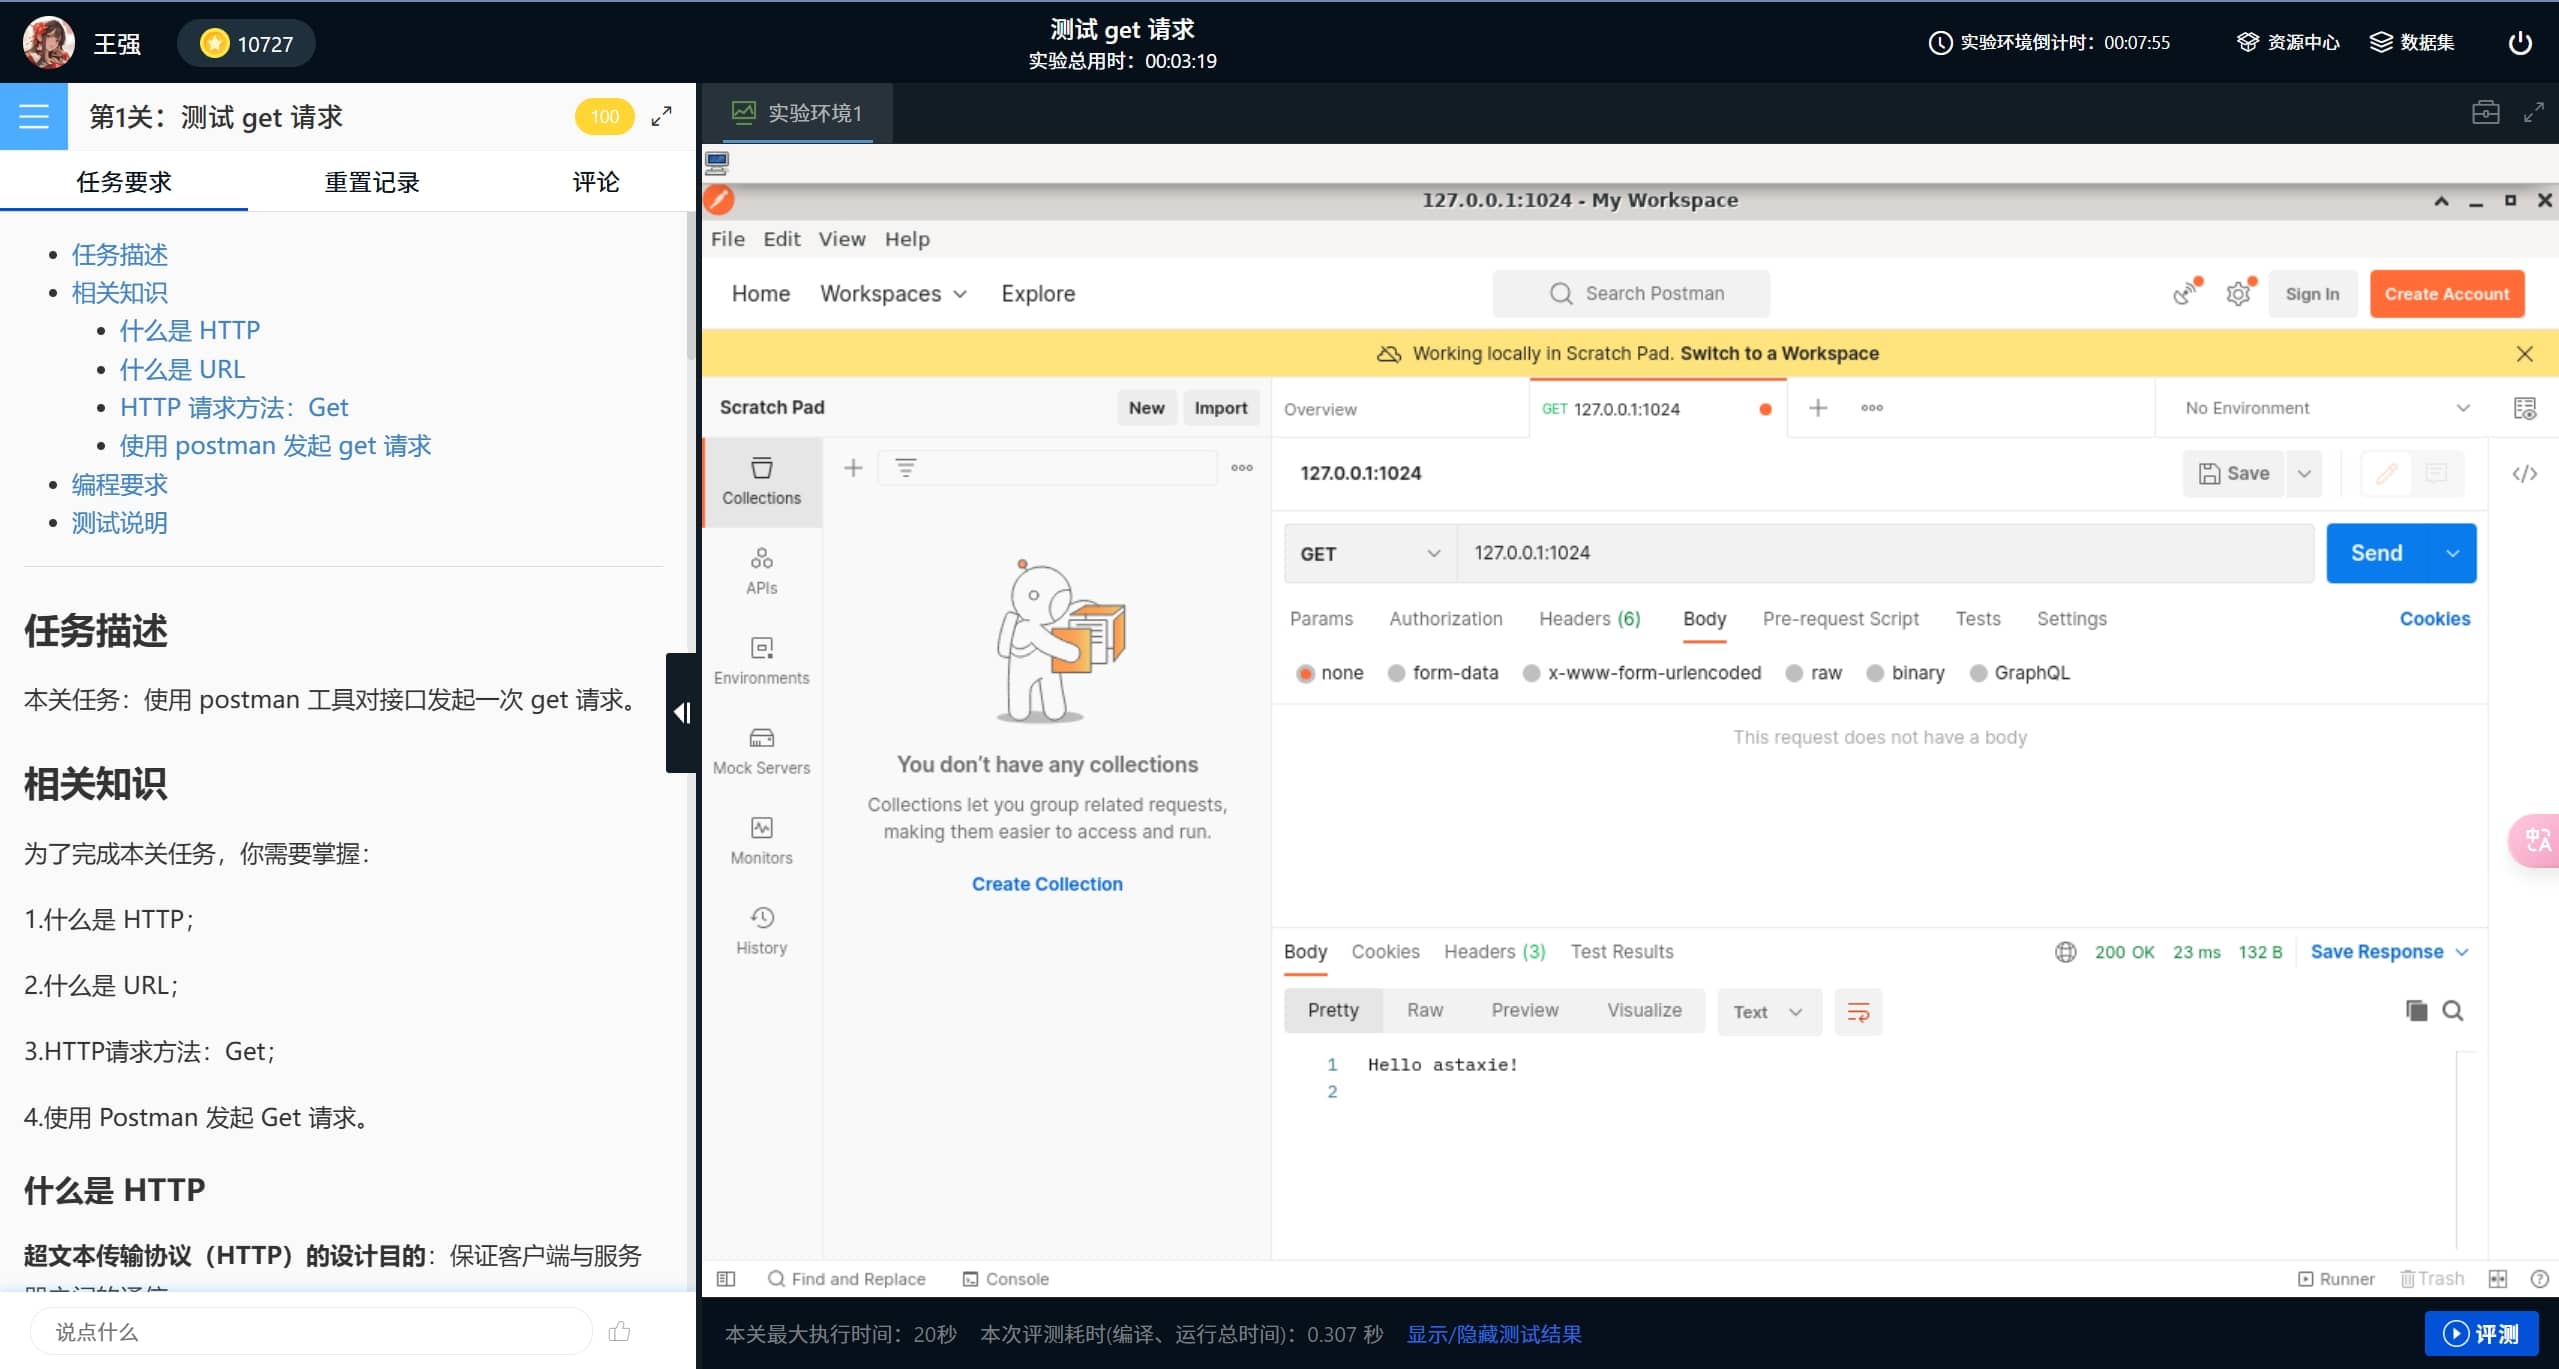The width and height of the screenshot is (2559, 1369).
Task: Open the collections more options dots
Action: pos(1241,467)
